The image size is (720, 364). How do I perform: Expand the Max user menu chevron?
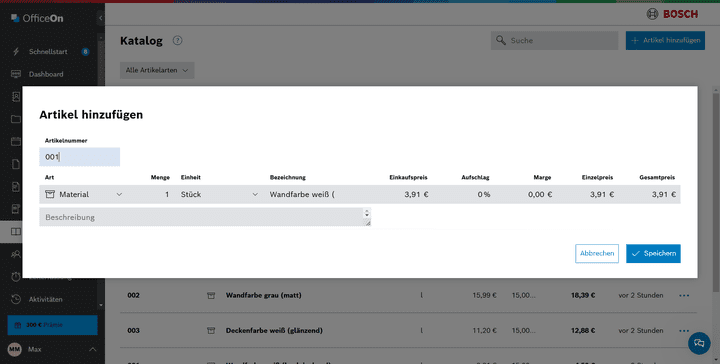pyautogui.click(x=92, y=349)
